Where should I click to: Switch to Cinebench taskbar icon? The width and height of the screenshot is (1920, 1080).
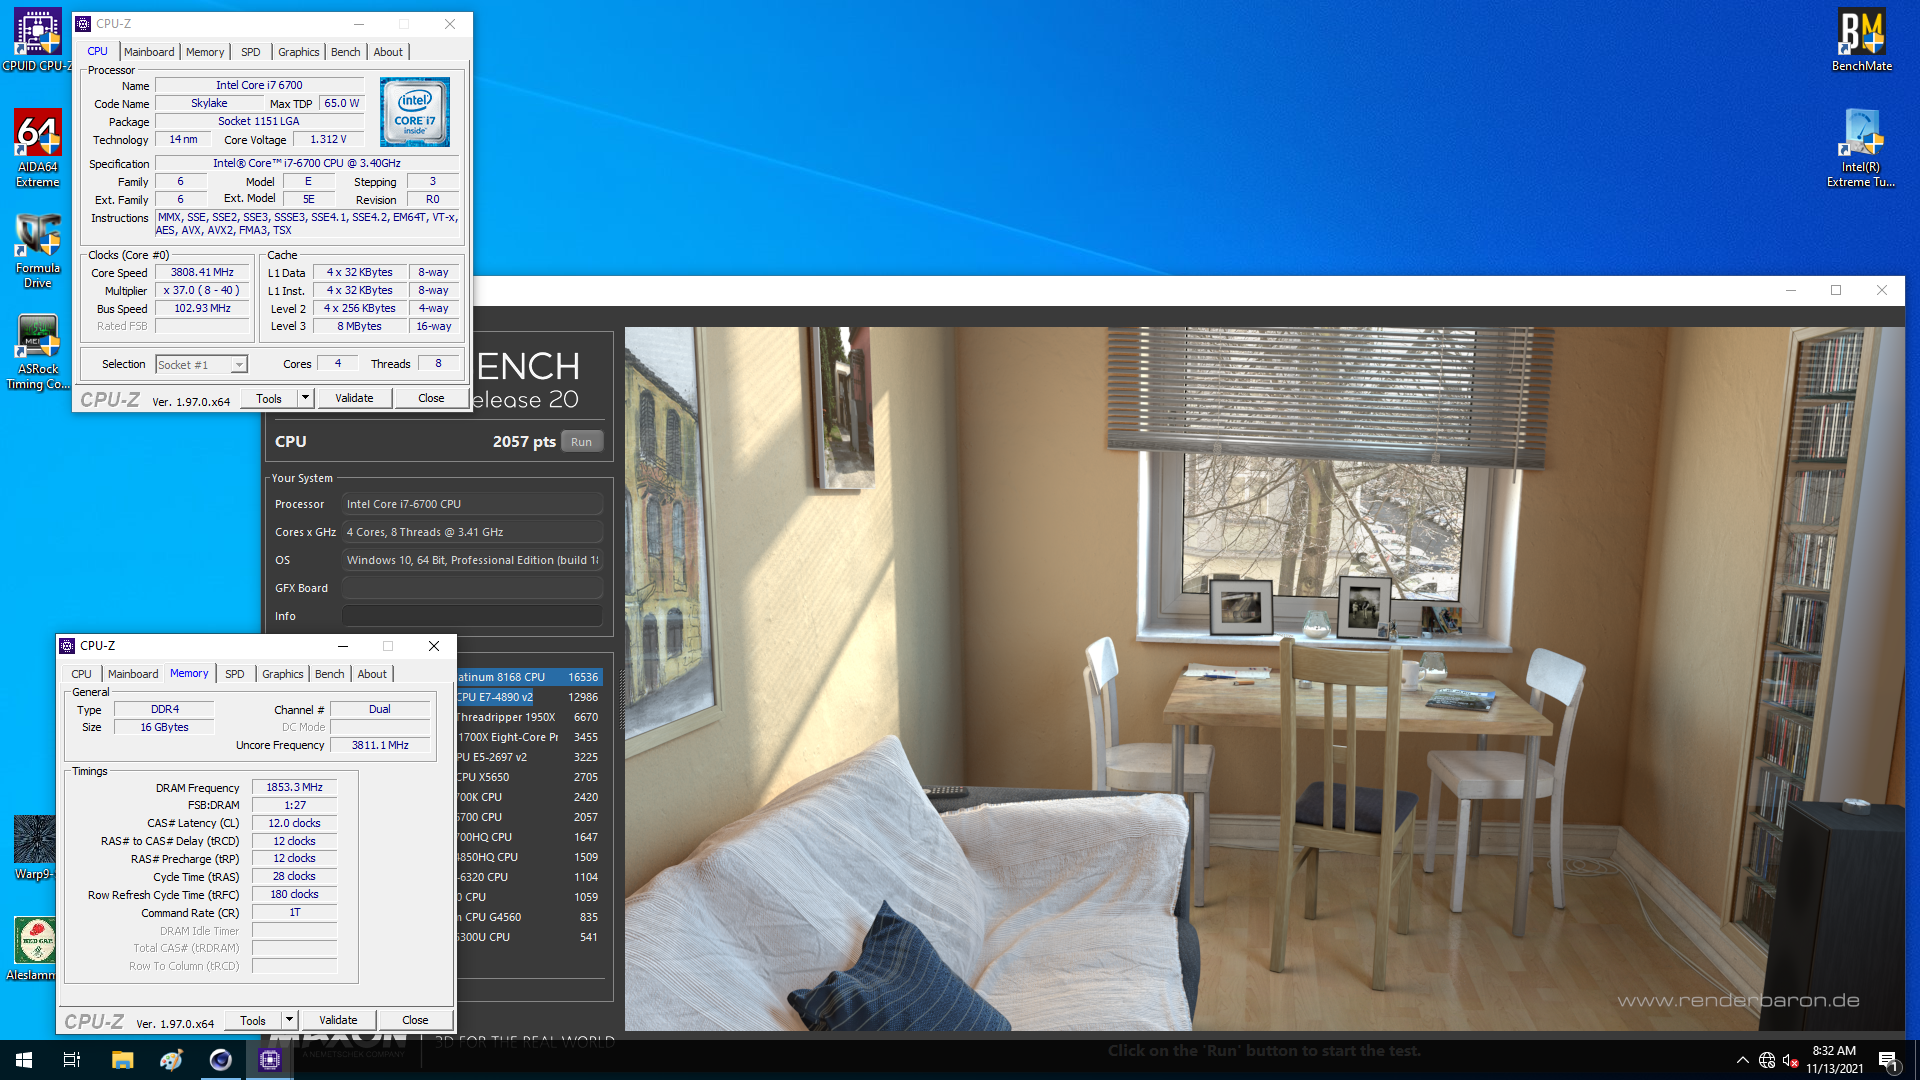pos(220,1060)
